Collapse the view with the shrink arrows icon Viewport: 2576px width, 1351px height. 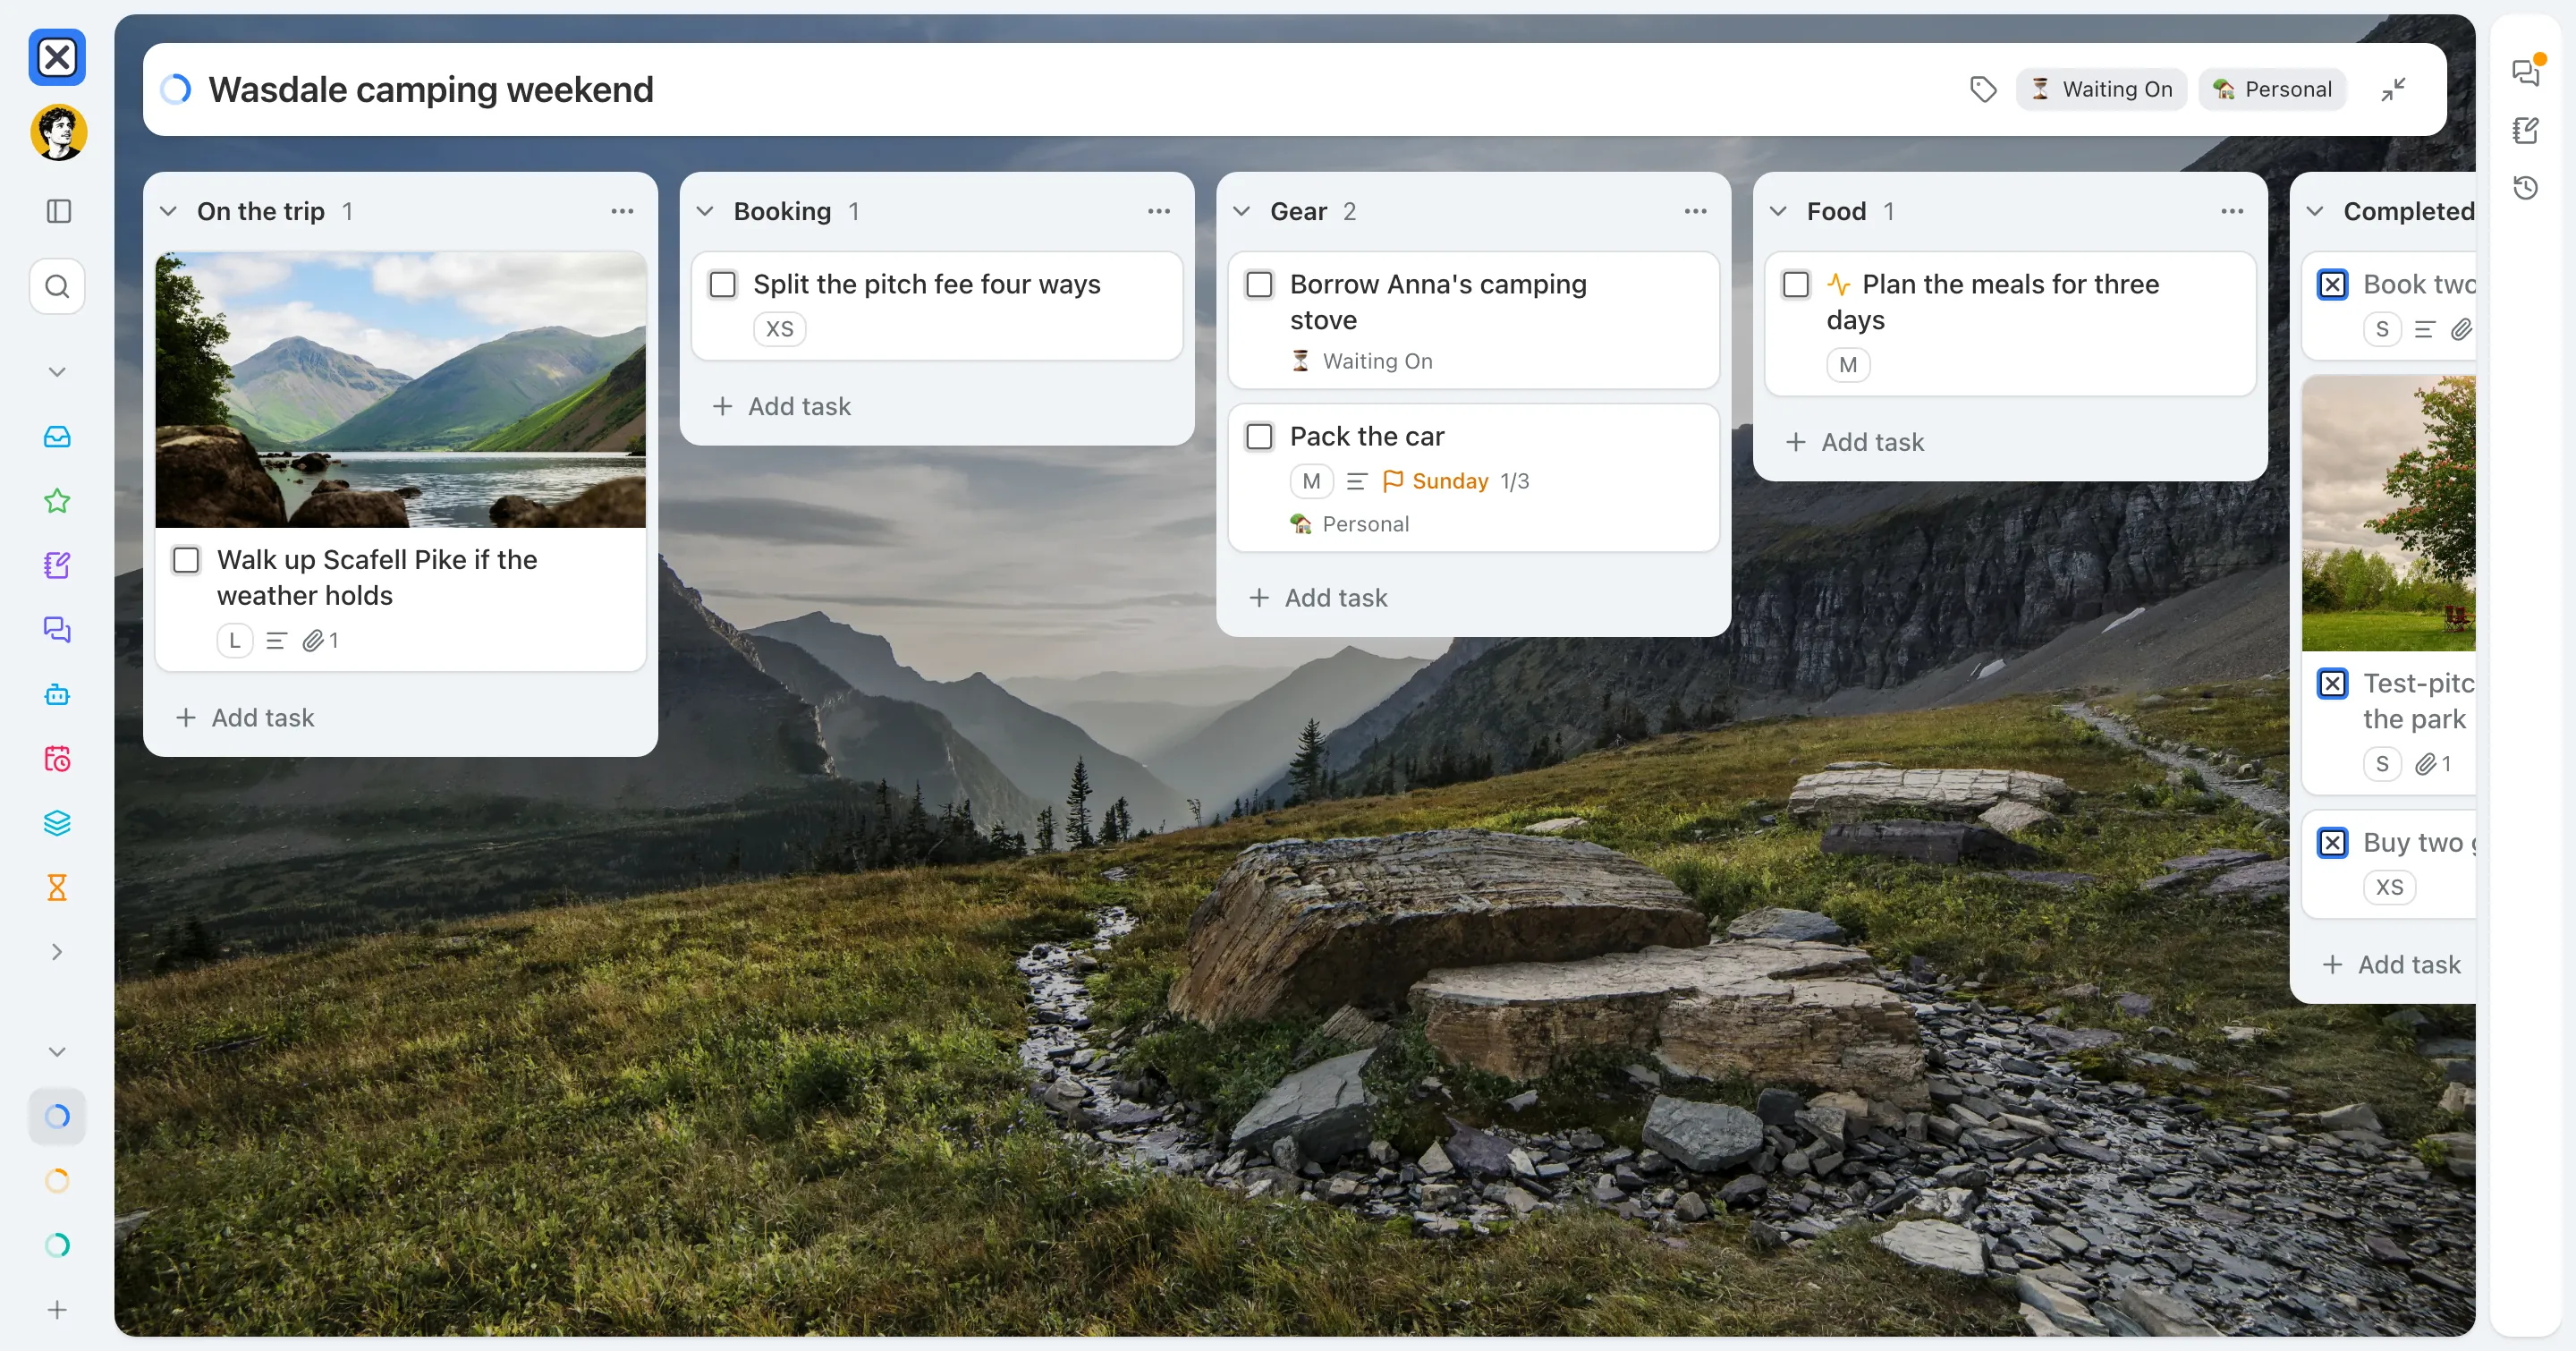(x=2394, y=89)
